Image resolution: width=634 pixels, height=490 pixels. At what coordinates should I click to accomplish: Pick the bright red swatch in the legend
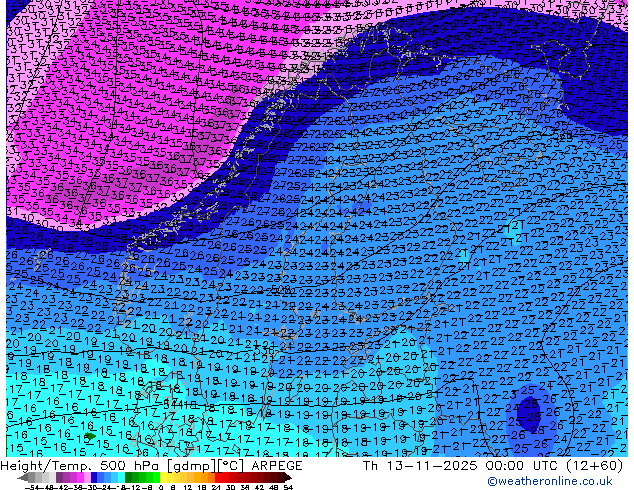click(x=218, y=478)
